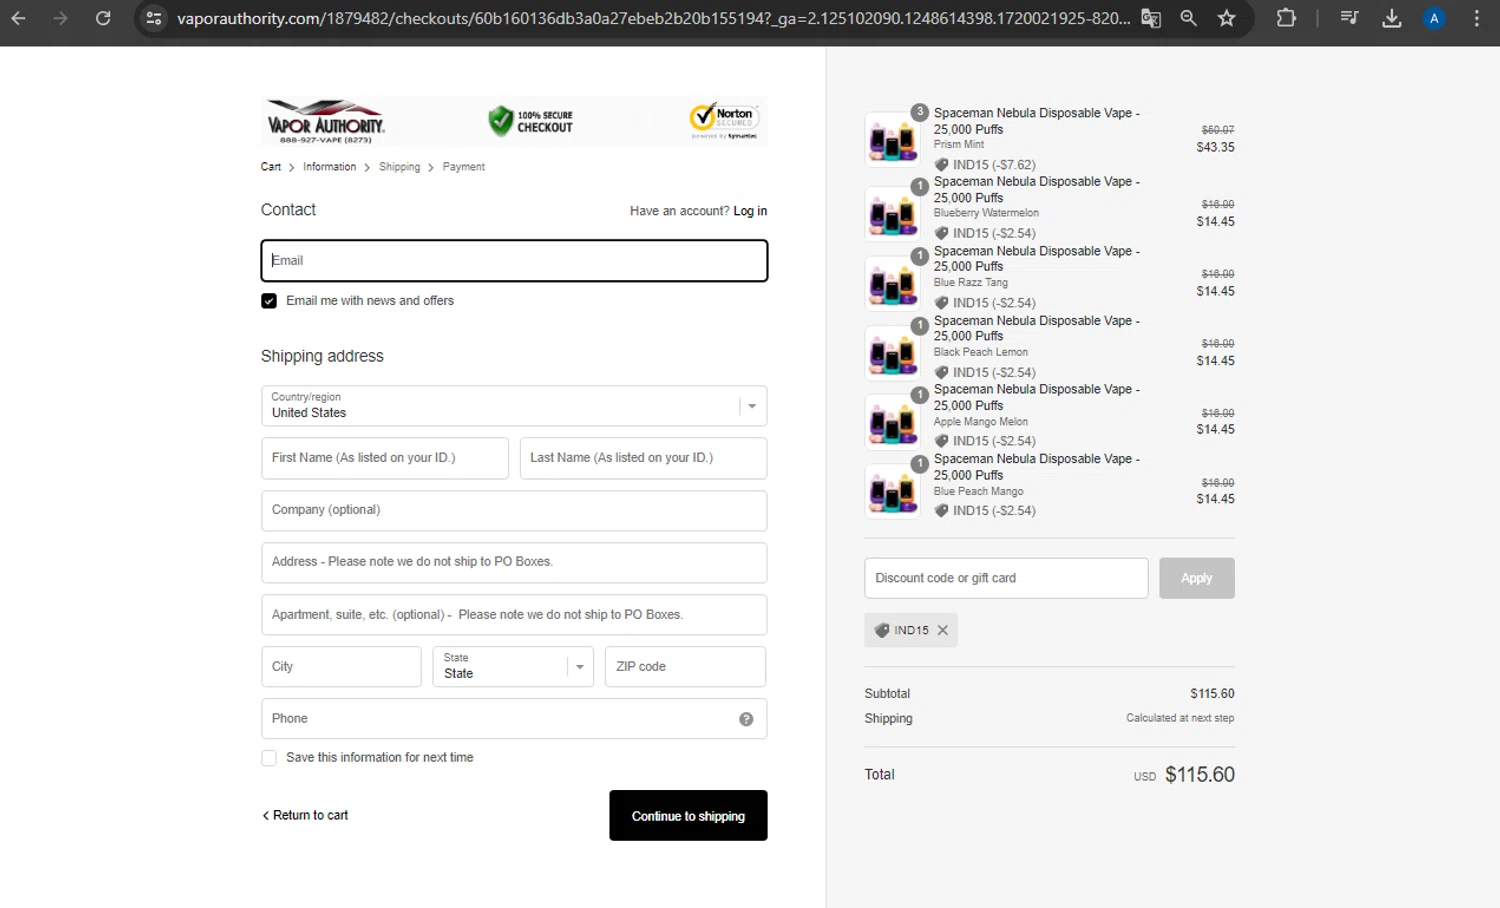Focus the First Name field
Viewport: 1500px width, 908px height.
(385, 458)
